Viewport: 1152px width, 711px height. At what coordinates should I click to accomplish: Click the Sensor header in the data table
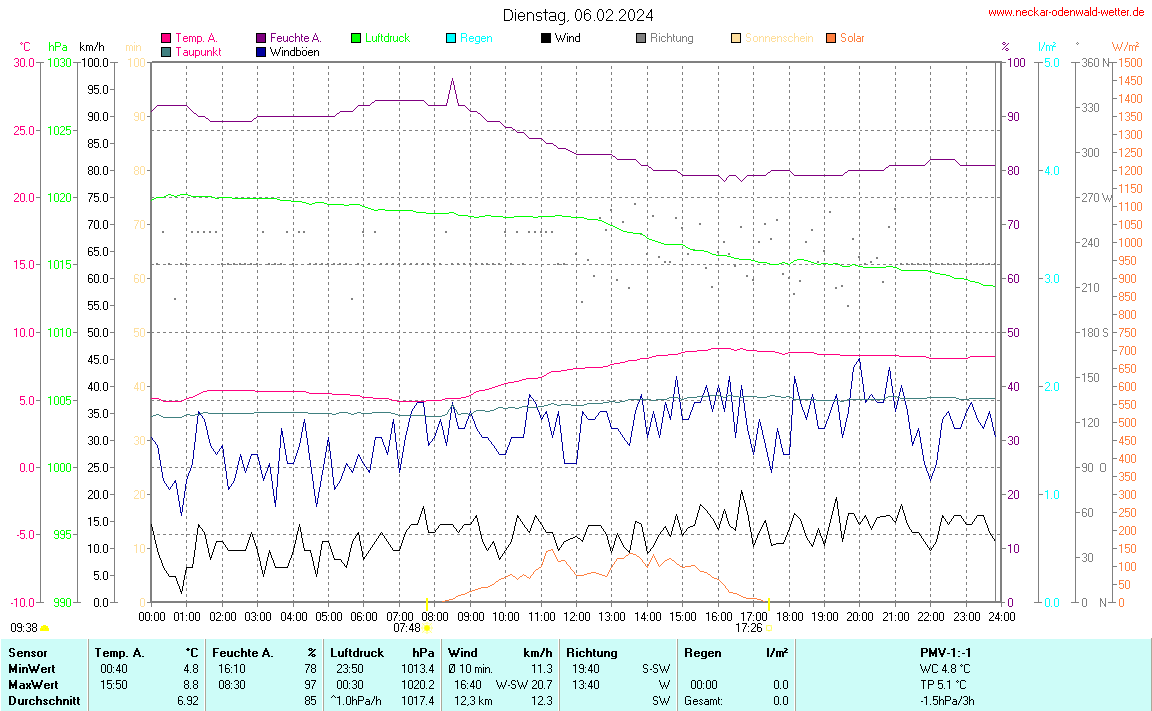click(27, 652)
